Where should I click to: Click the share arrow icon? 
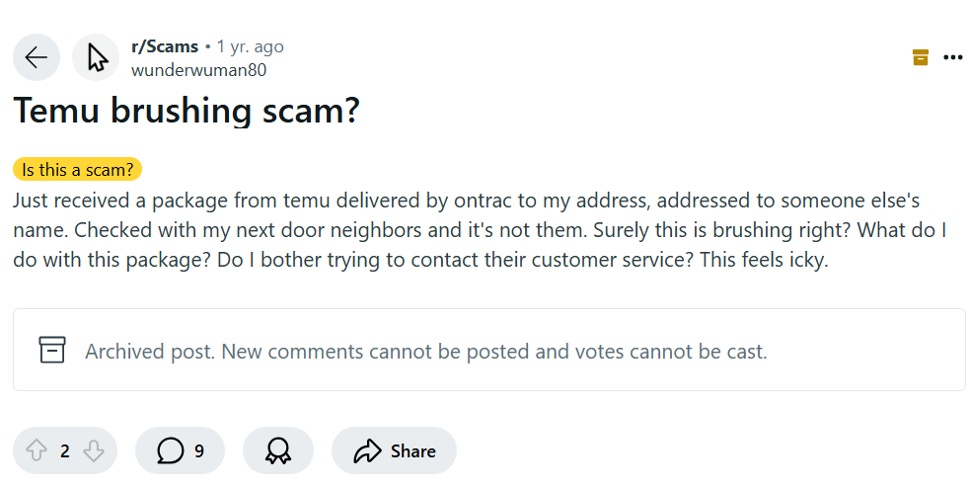367,451
